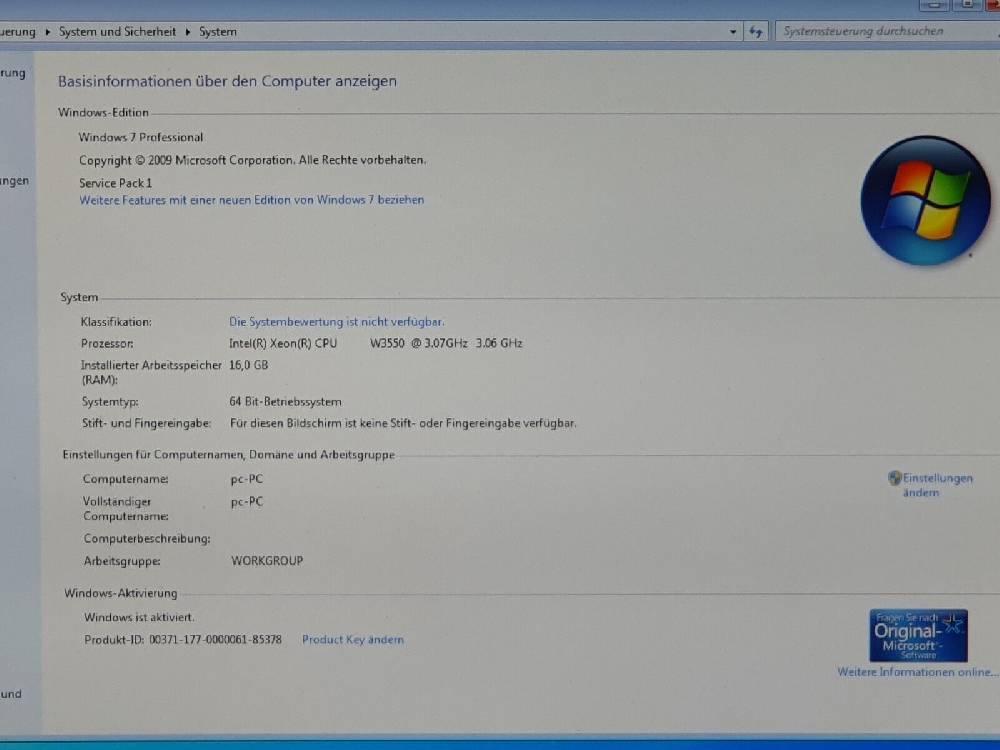Click the Produkt-ID '00371-177-0000061-85378'
Screen dimensions: 1000x750
coord(215,640)
